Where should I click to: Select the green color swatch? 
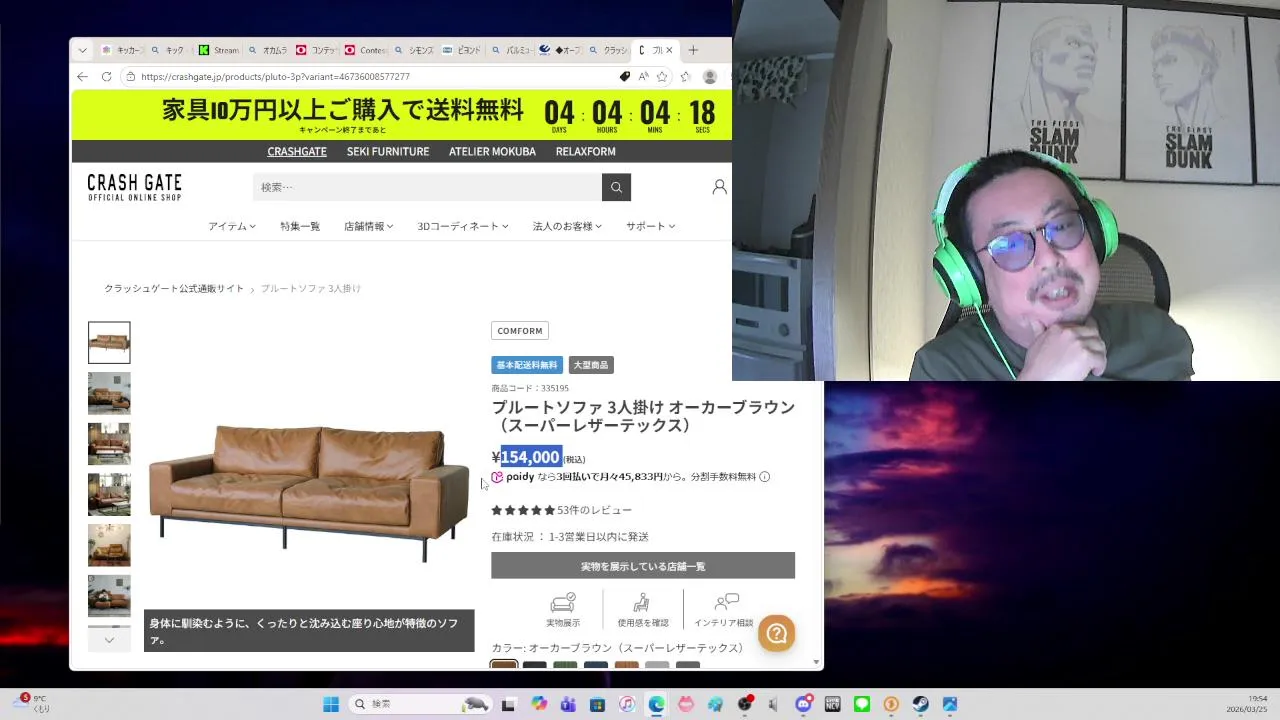click(x=565, y=666)
